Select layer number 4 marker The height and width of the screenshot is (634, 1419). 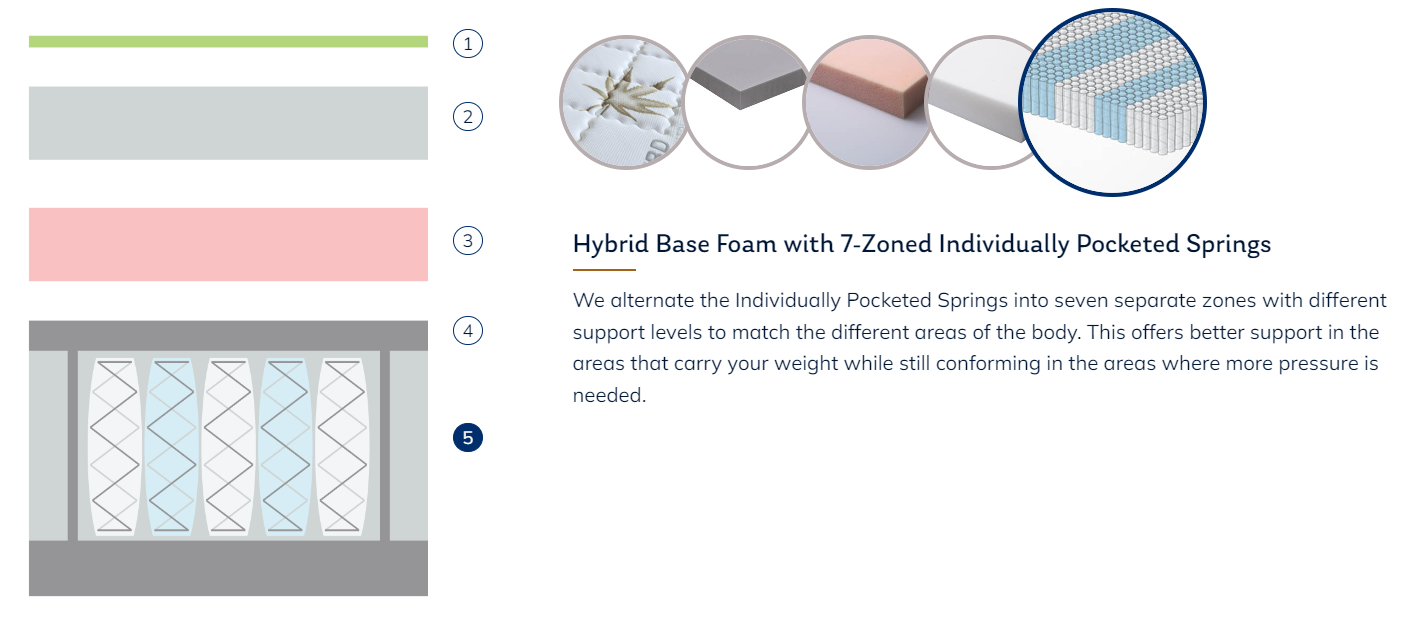tap(467, 330)
